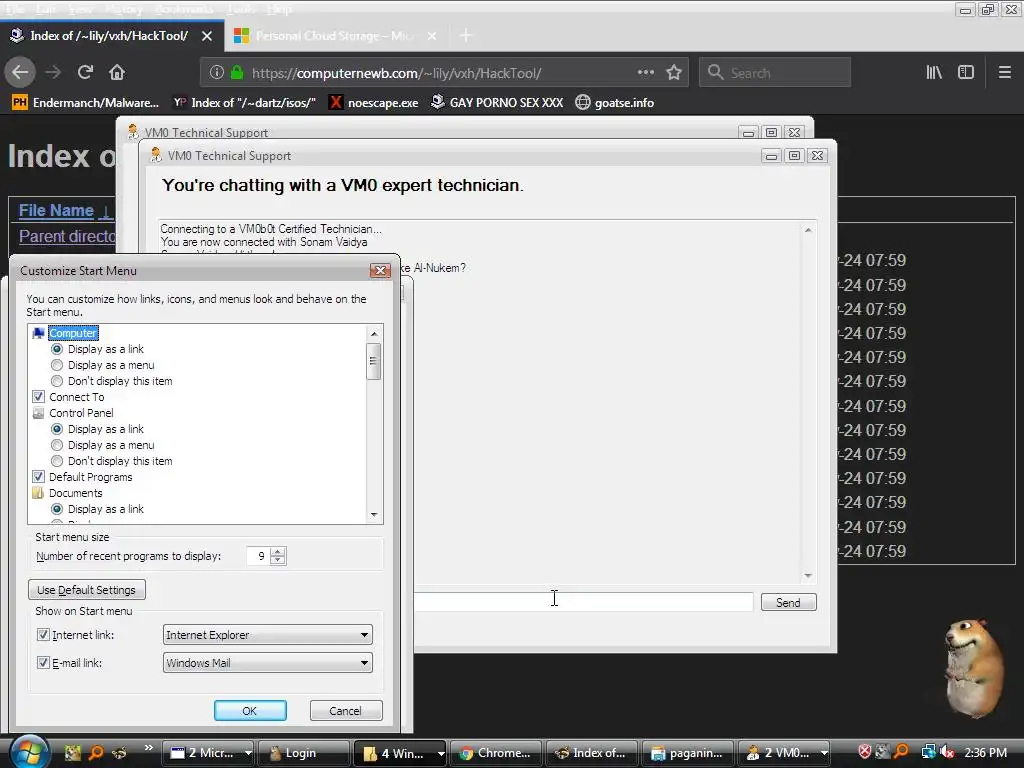Expand the 4 Win... taskbar group arrow
1024x768 pixels.
pos(441,753)
